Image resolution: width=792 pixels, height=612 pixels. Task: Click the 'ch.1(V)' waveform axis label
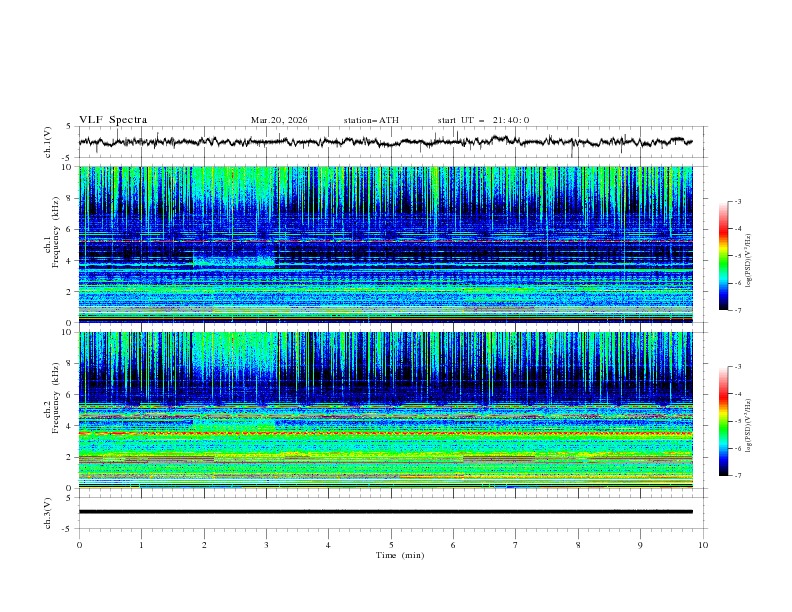pyautogui.click(x=48, y=142)
